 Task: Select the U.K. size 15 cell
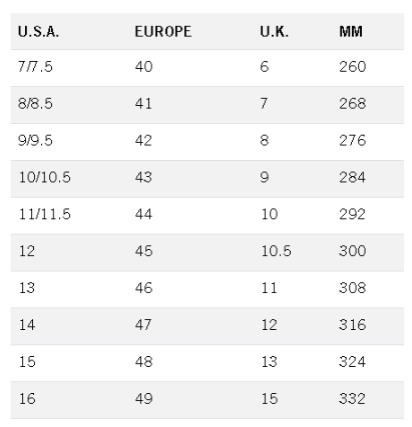click(x=269, y=399)
